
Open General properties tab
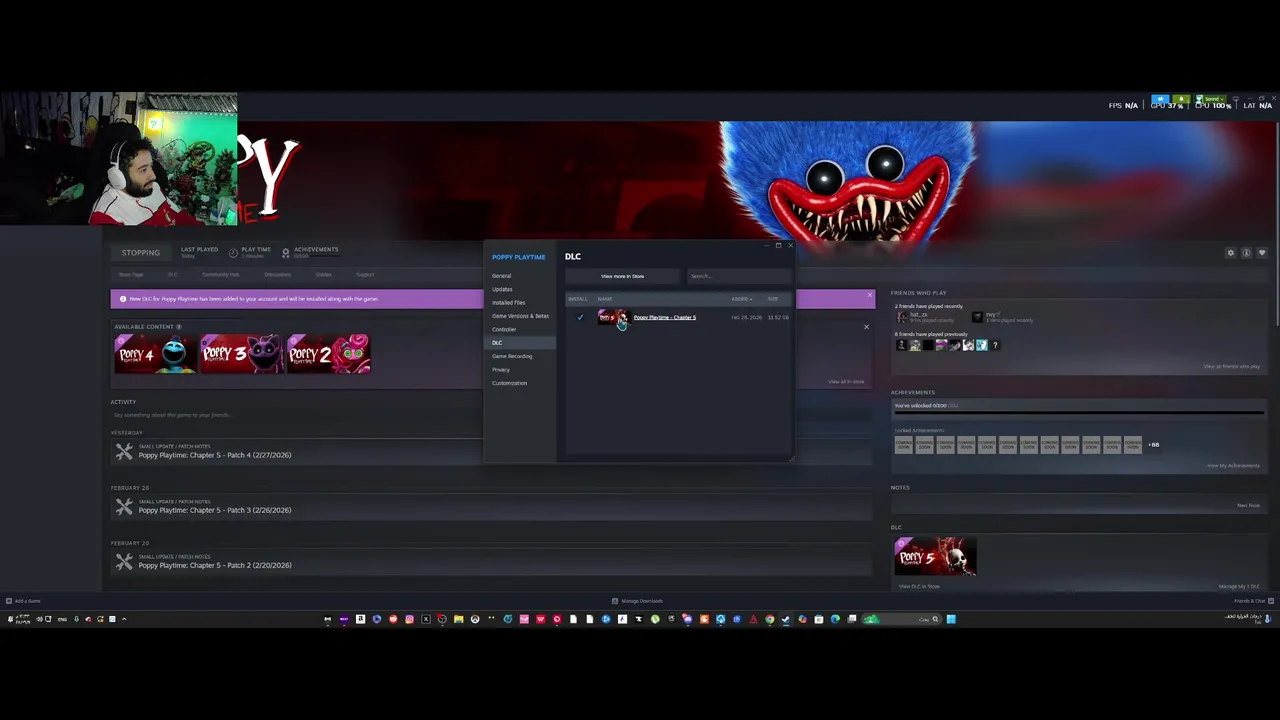[x=501, y=276]
